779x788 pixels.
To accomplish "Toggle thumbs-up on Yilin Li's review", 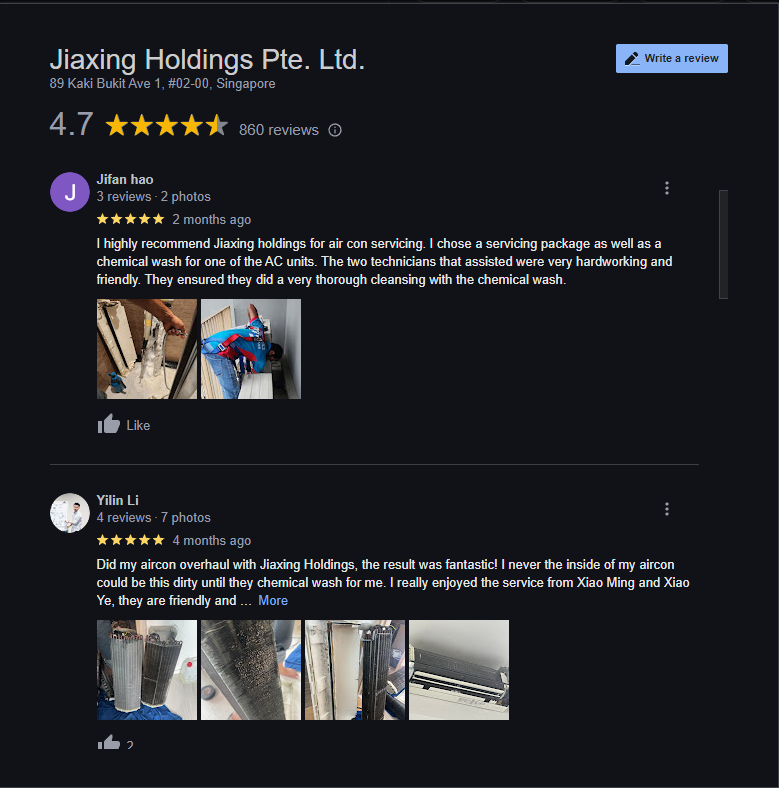I will tap(109, 742).
